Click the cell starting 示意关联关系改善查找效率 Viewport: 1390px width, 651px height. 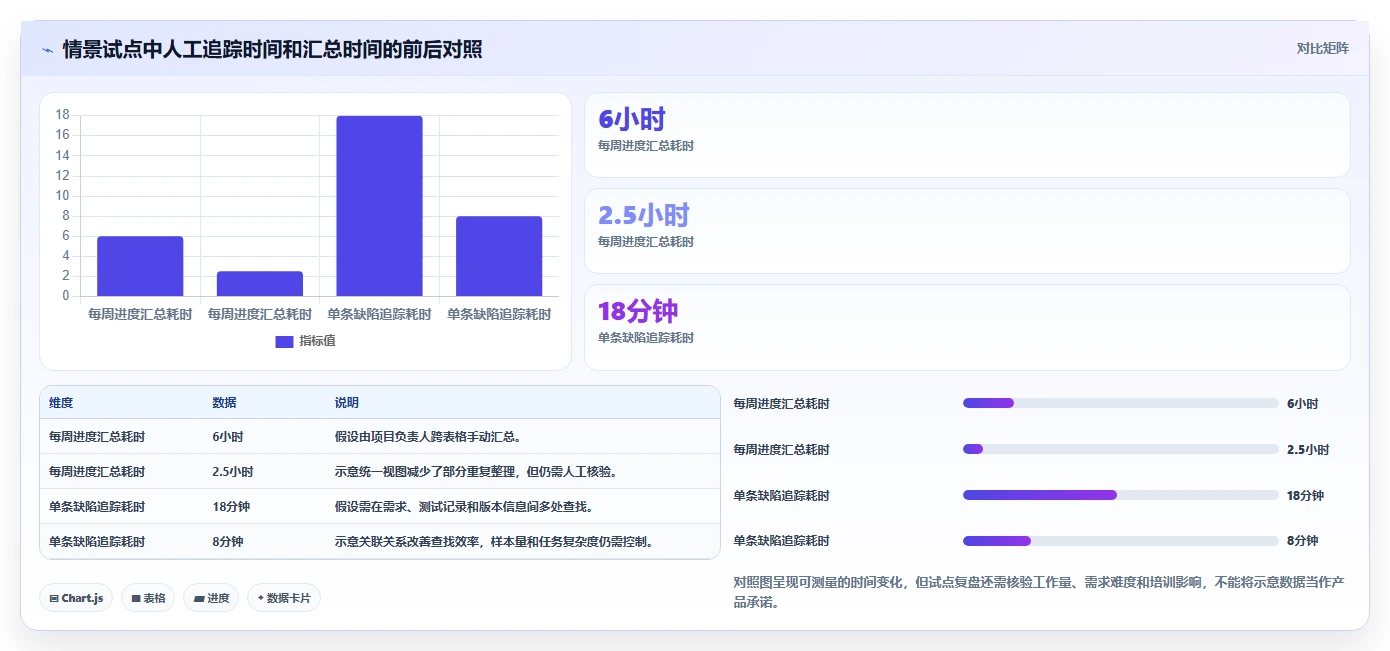pos(497,542)
